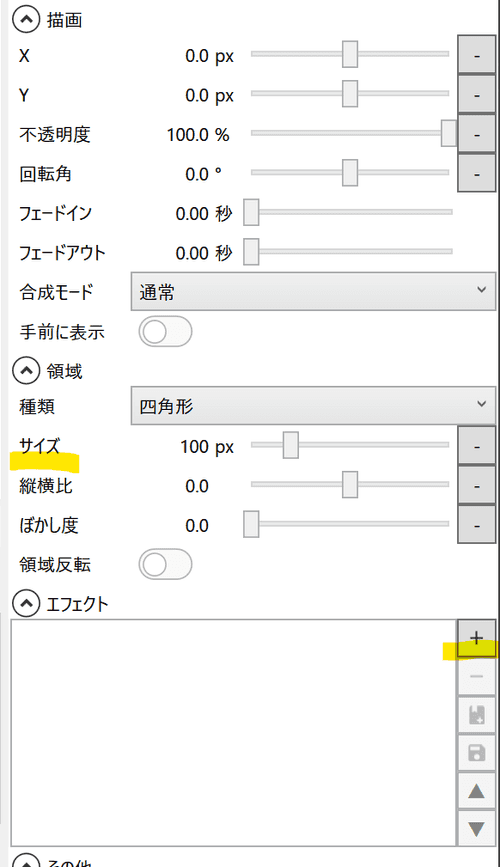Click the フェードイン slider

[x=348, y=212]
